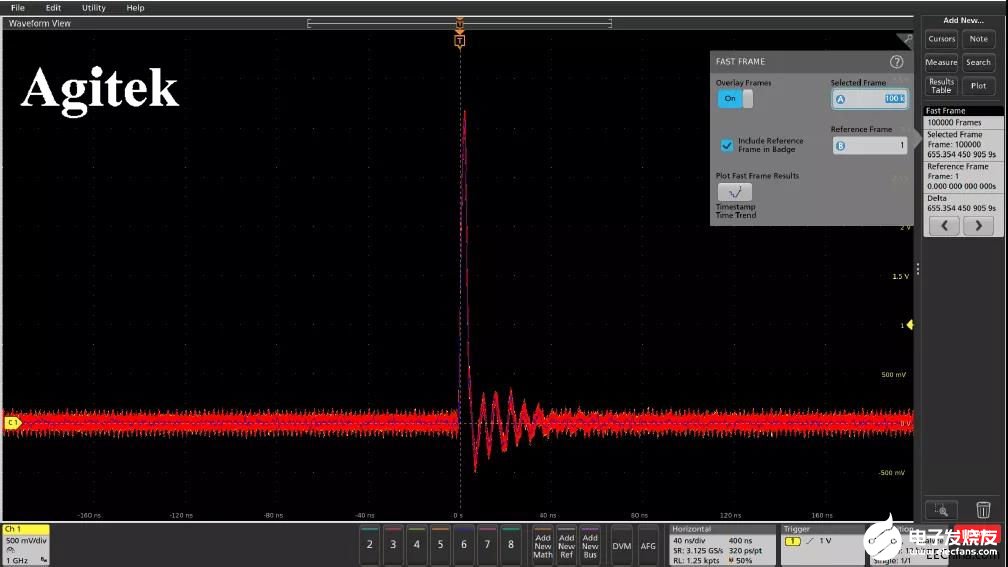The width and height of the screenshot is (1008, 567).
Task: Click the orange trigger position marker
Action: point(459,41)
